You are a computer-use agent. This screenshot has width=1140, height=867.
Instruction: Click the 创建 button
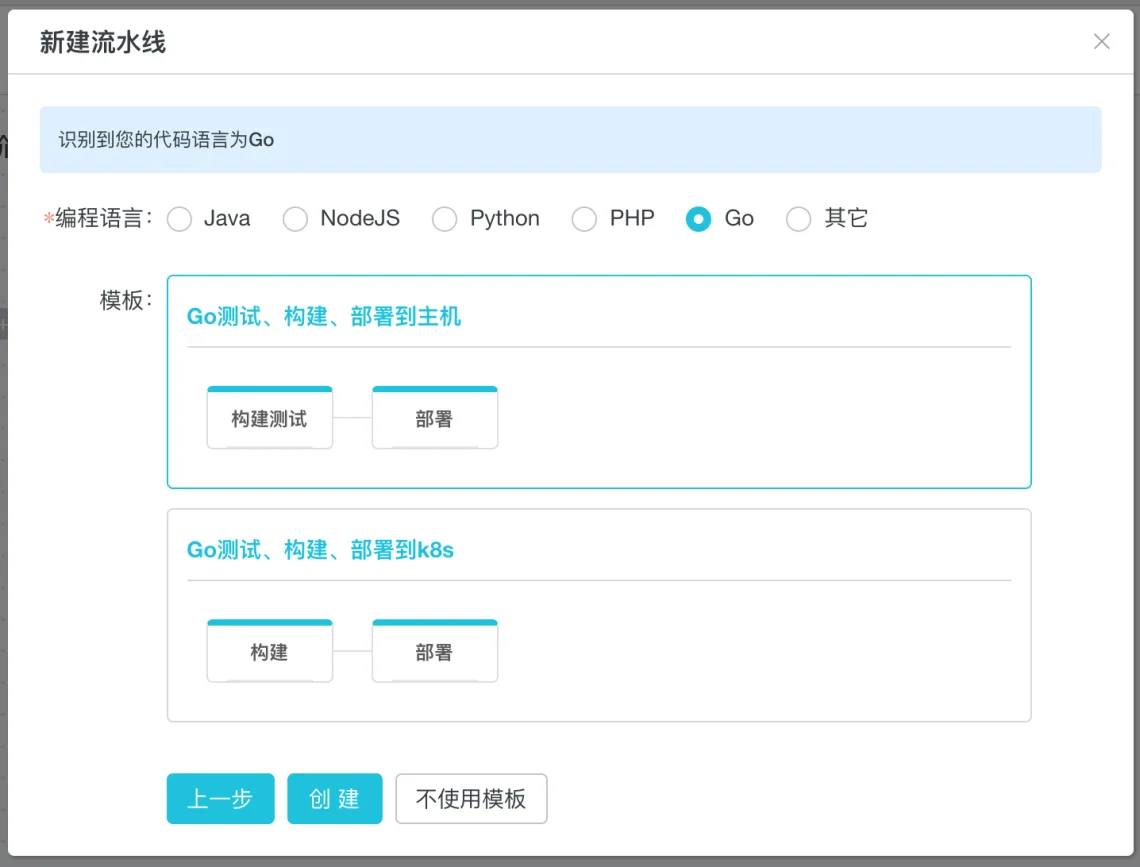point(334,799)
